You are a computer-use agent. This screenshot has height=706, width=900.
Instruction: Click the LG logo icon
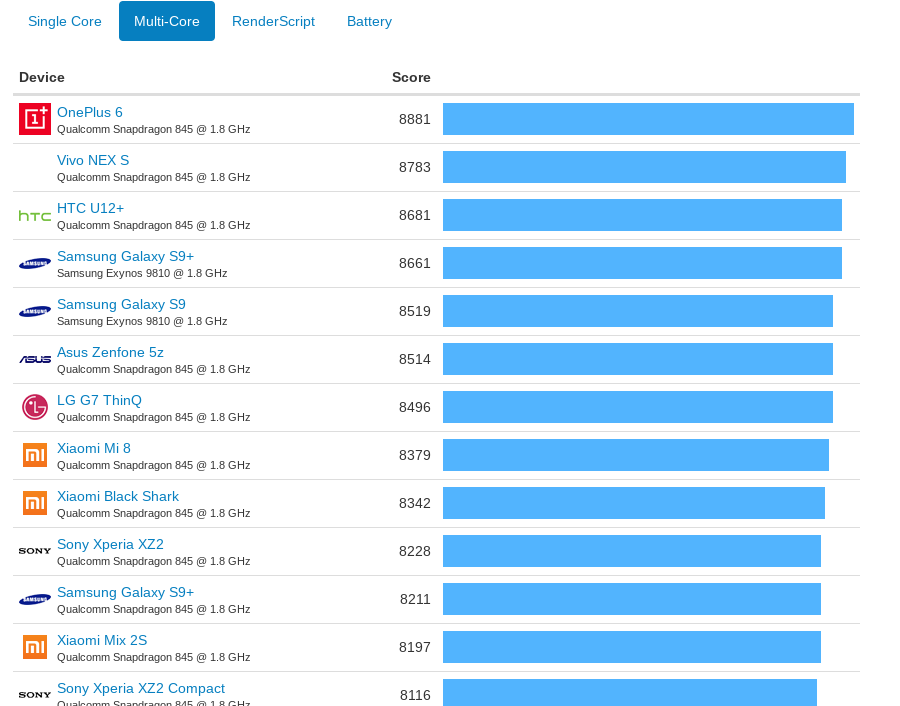(x=35, y=407)
